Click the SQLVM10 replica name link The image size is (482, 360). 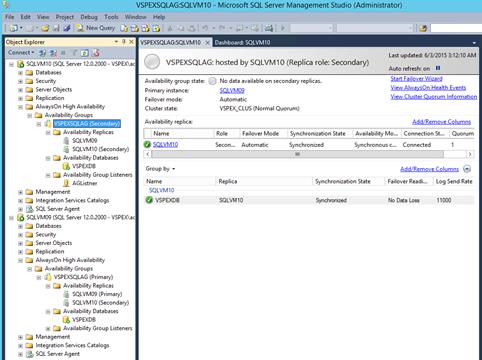click(165, 144)
